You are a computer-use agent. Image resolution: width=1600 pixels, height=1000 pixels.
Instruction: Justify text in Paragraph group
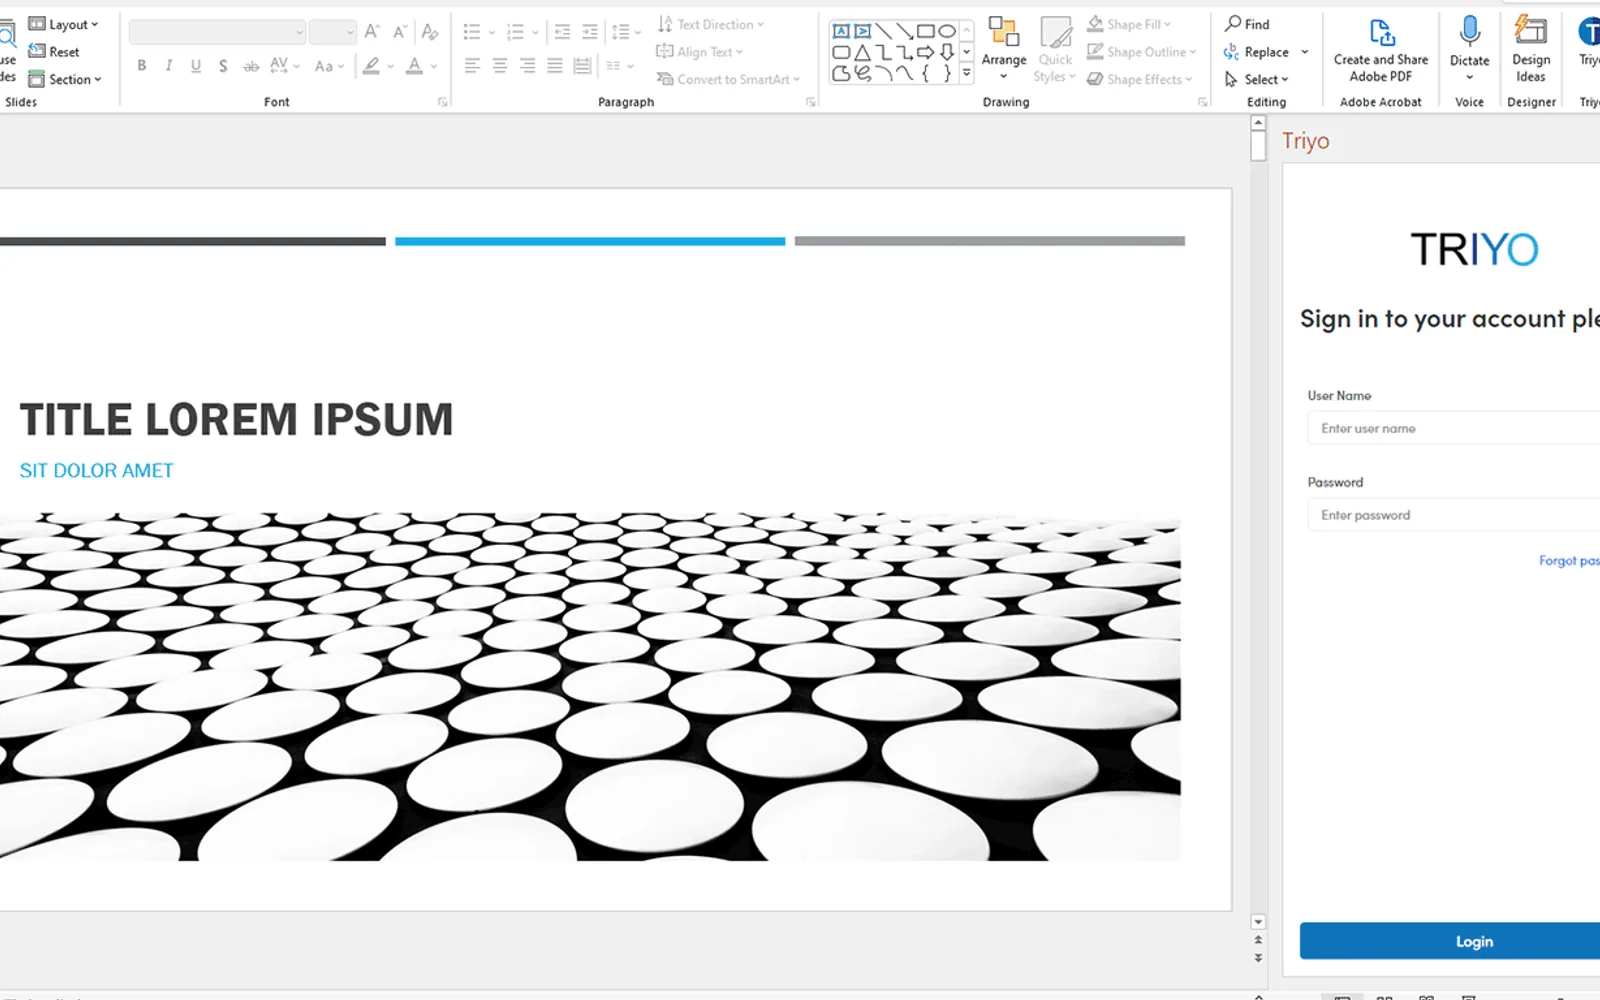click(555, 66)
